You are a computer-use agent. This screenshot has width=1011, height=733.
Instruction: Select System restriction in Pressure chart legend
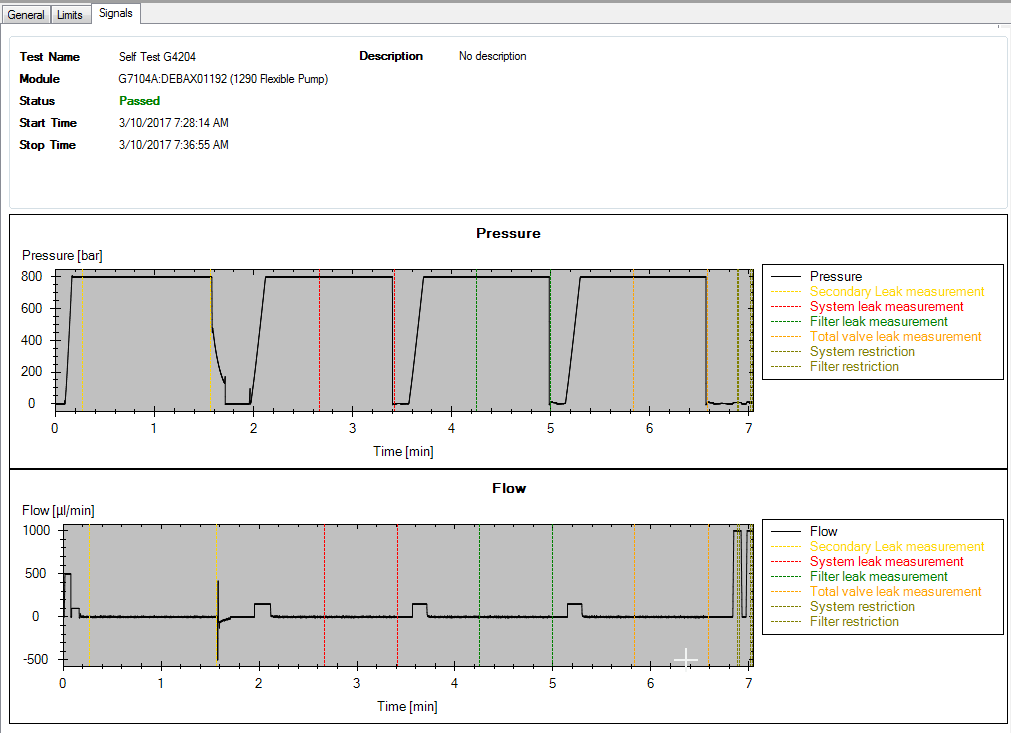(862, 352)
